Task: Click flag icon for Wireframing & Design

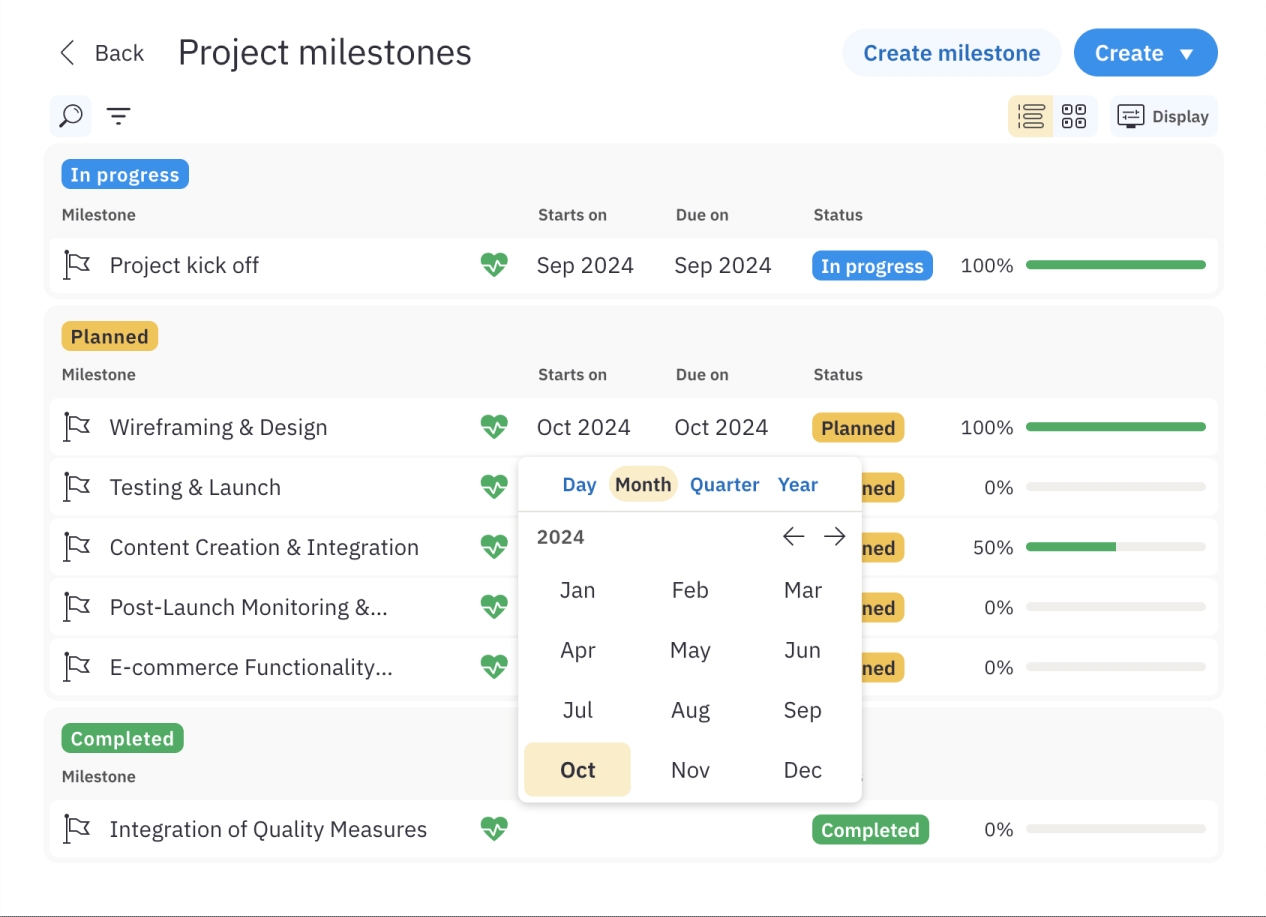Action: tap(77, 427)
